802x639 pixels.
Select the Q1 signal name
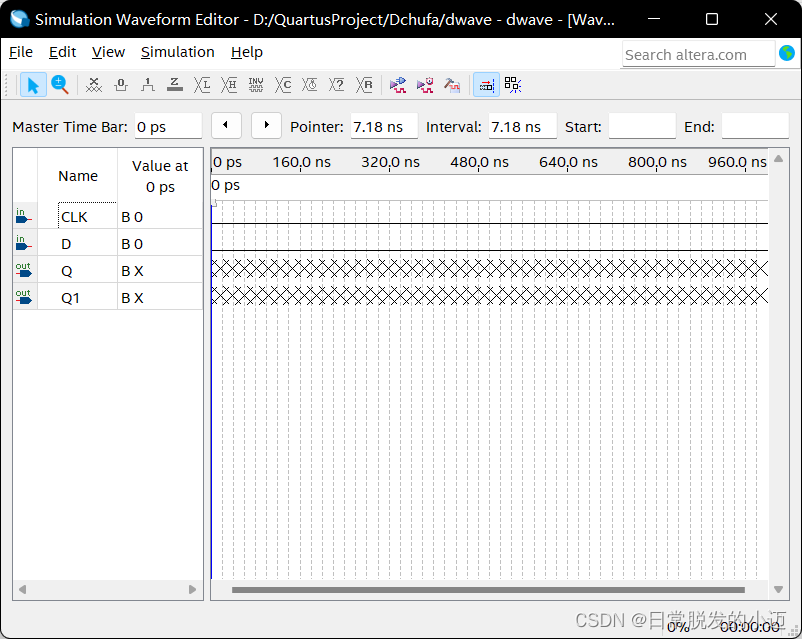[x=71, y=298]
